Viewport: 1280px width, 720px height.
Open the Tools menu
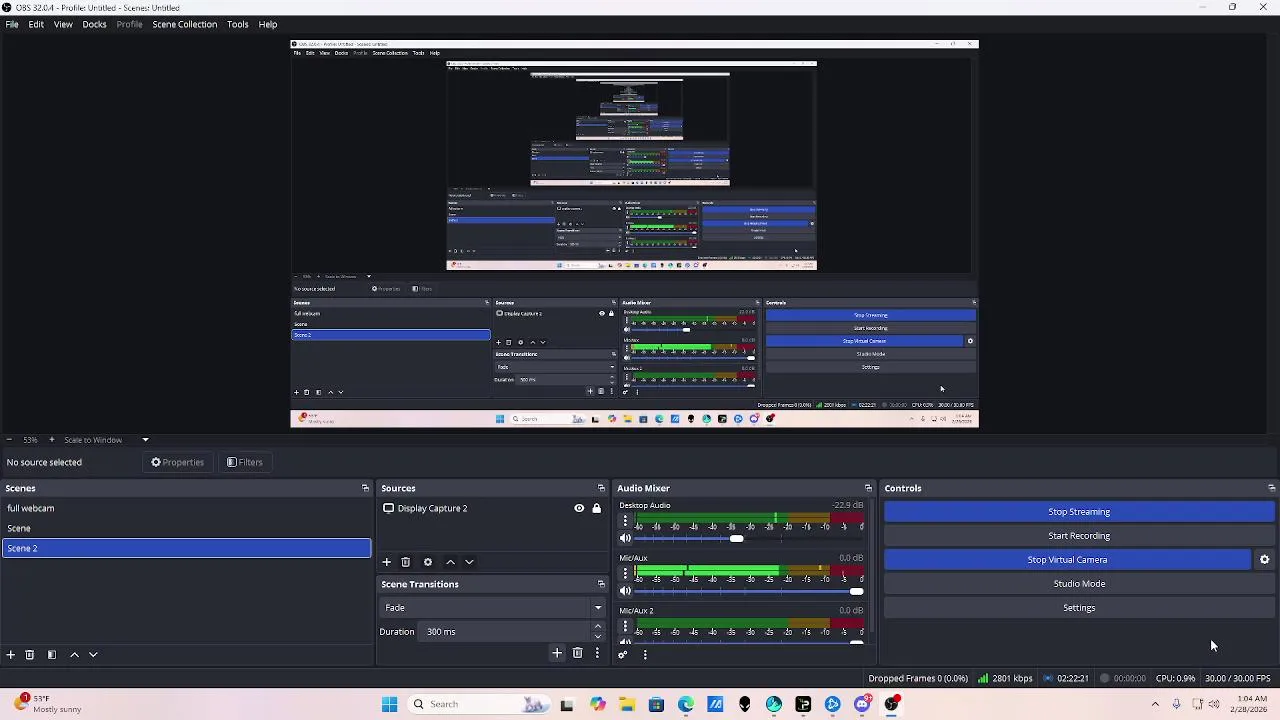tap(237, 24)
